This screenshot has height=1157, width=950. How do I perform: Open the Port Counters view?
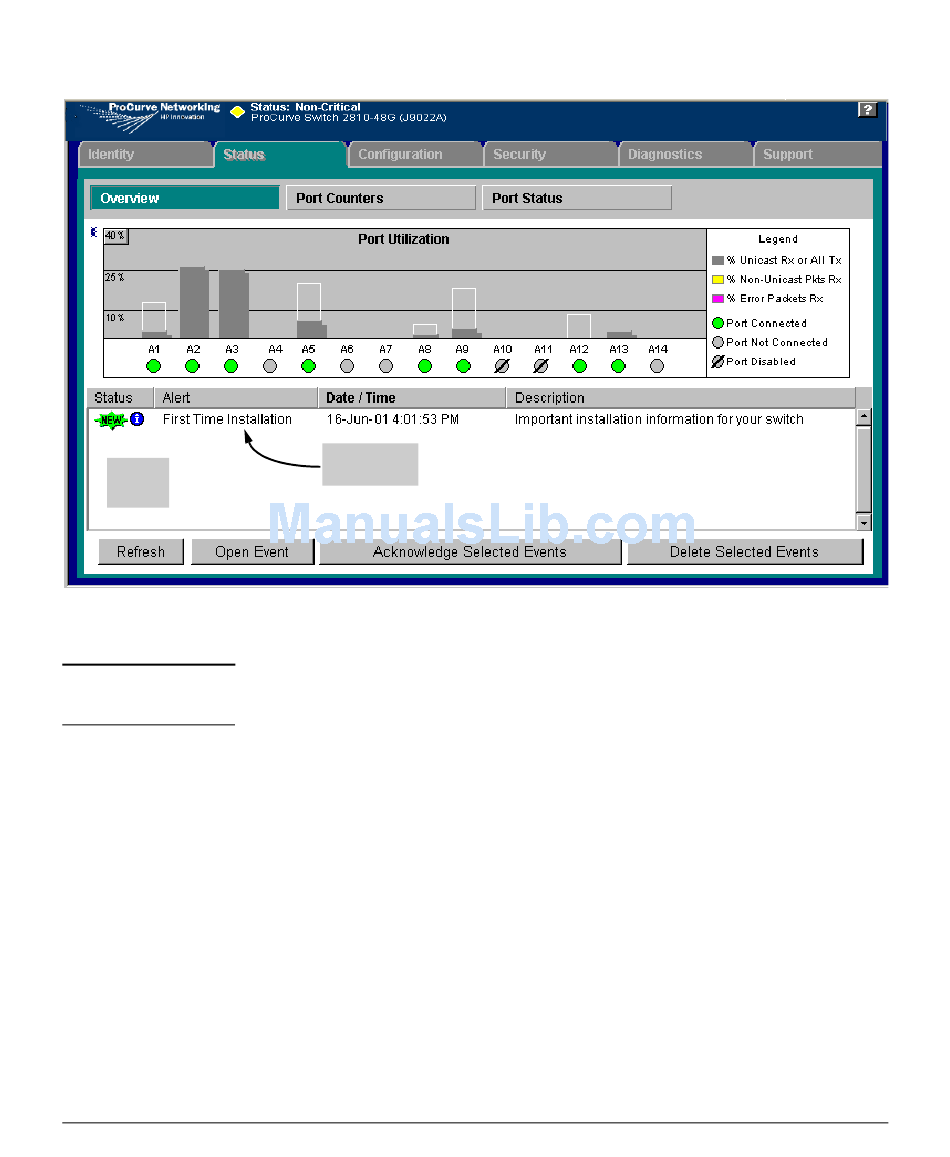click(381, 198)
